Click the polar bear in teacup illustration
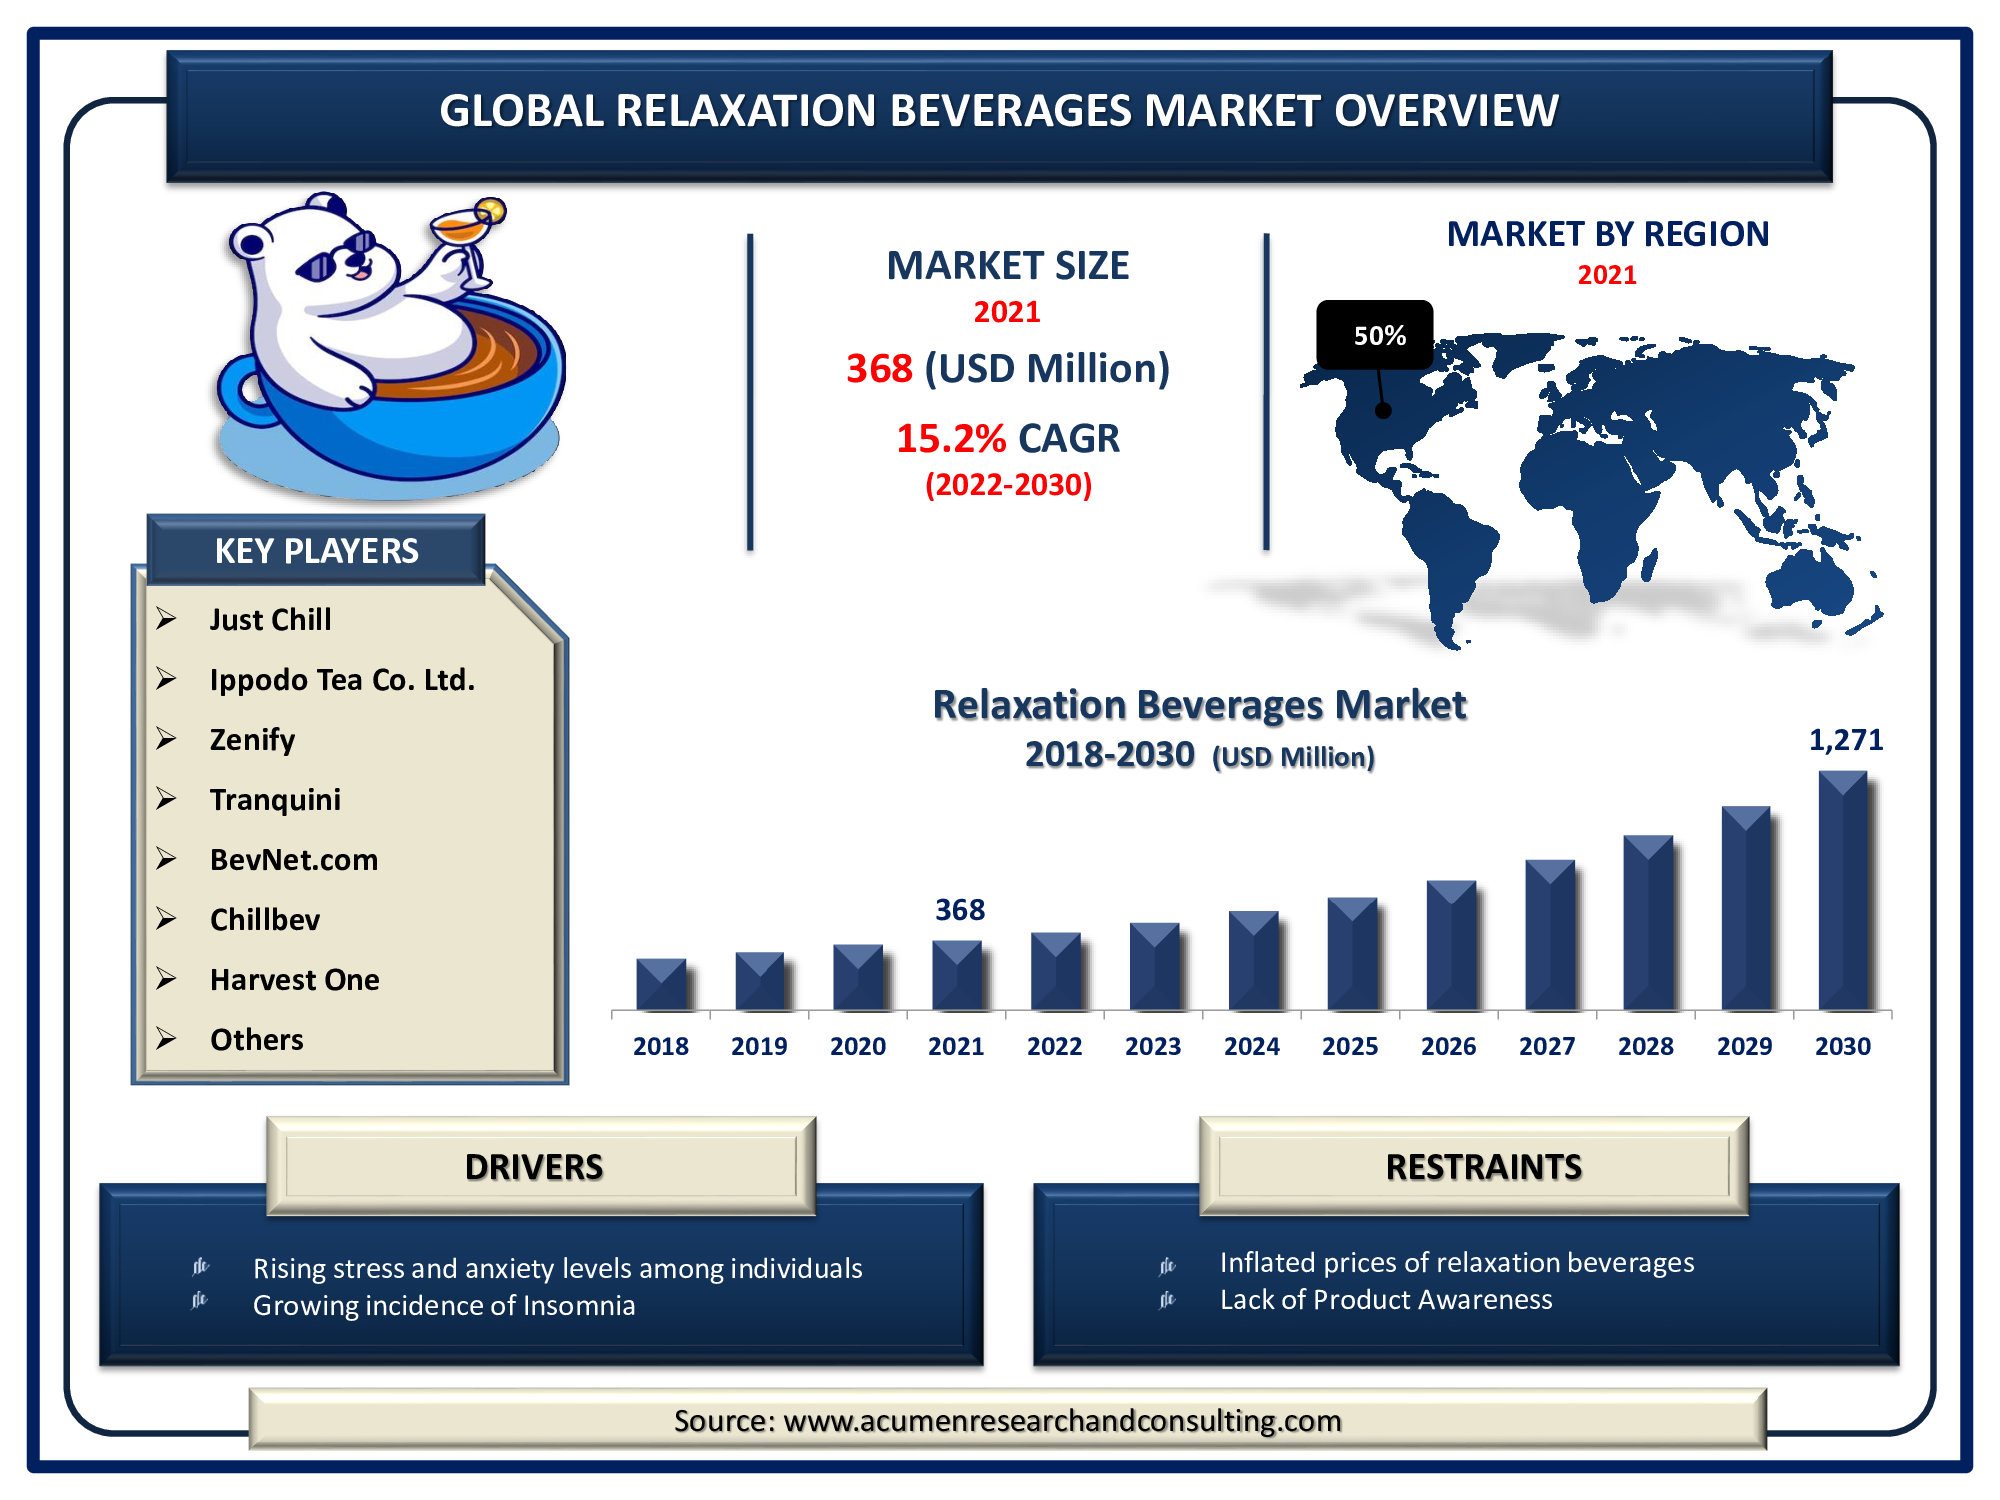 (390, 345)
